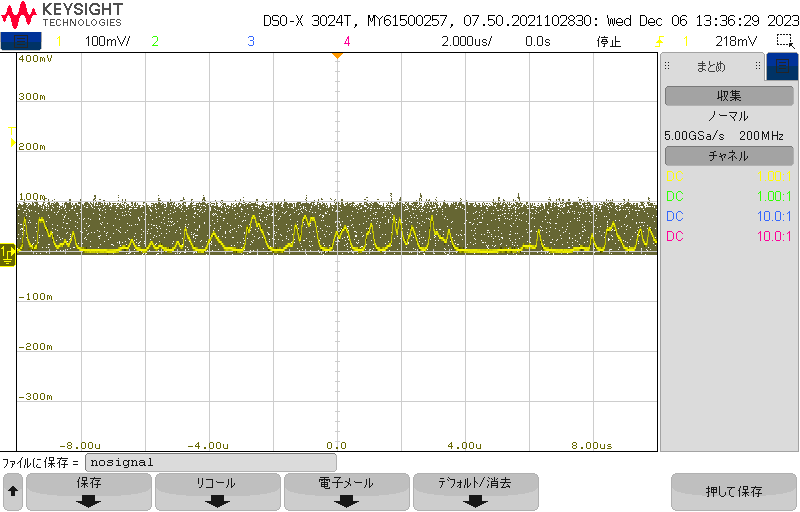Open the リコール softkey menu

(218, 492)
